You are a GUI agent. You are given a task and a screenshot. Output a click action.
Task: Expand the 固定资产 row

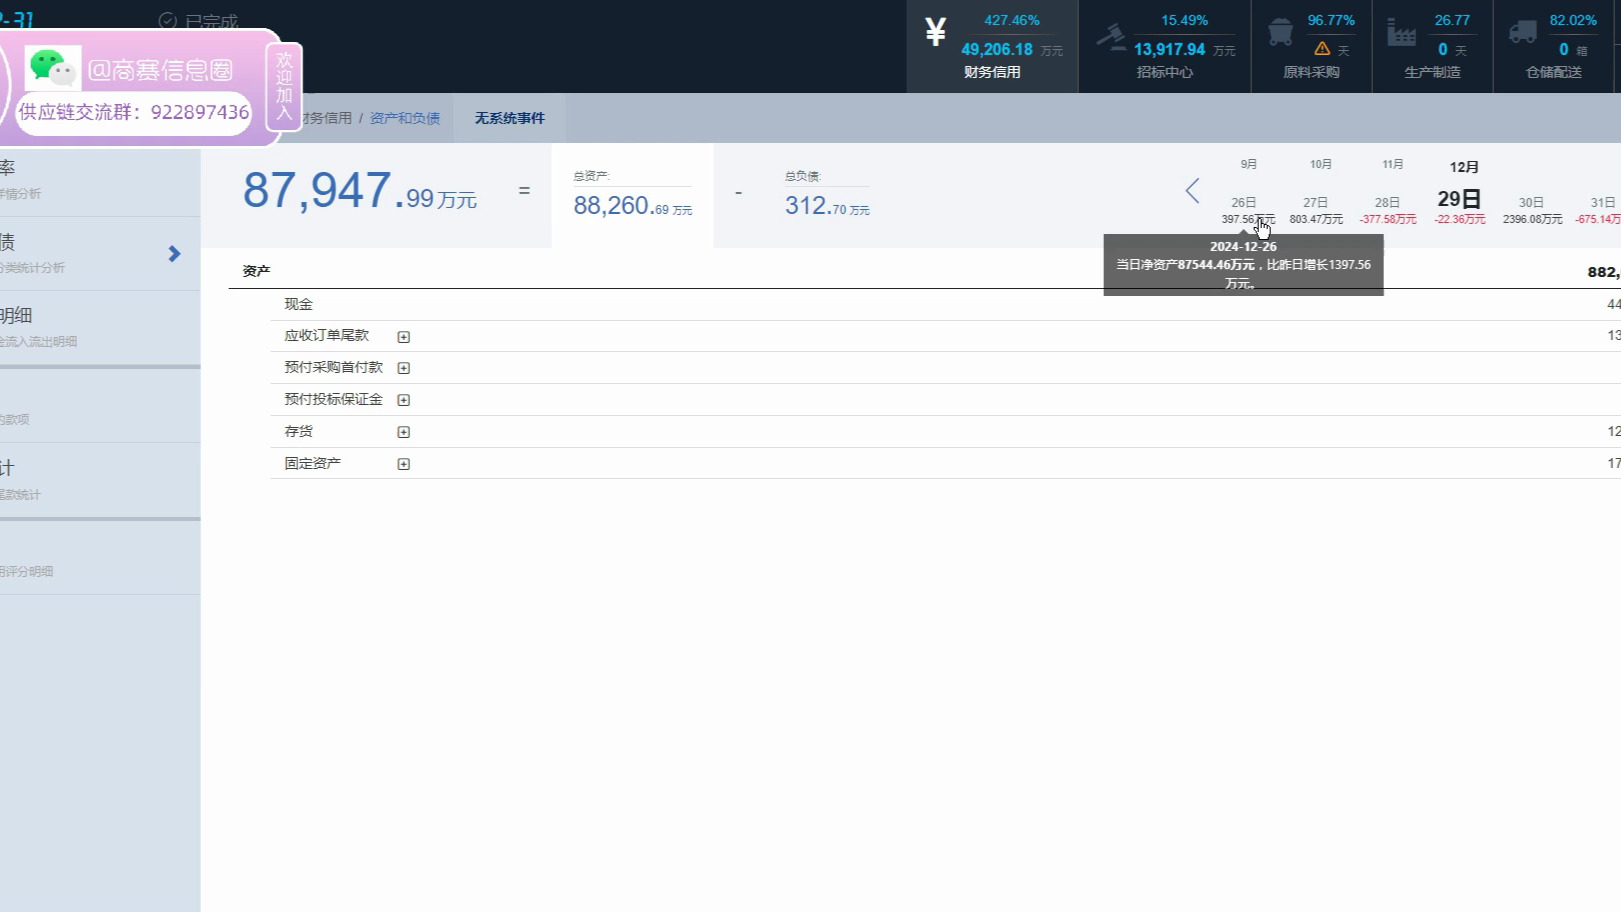404,464
